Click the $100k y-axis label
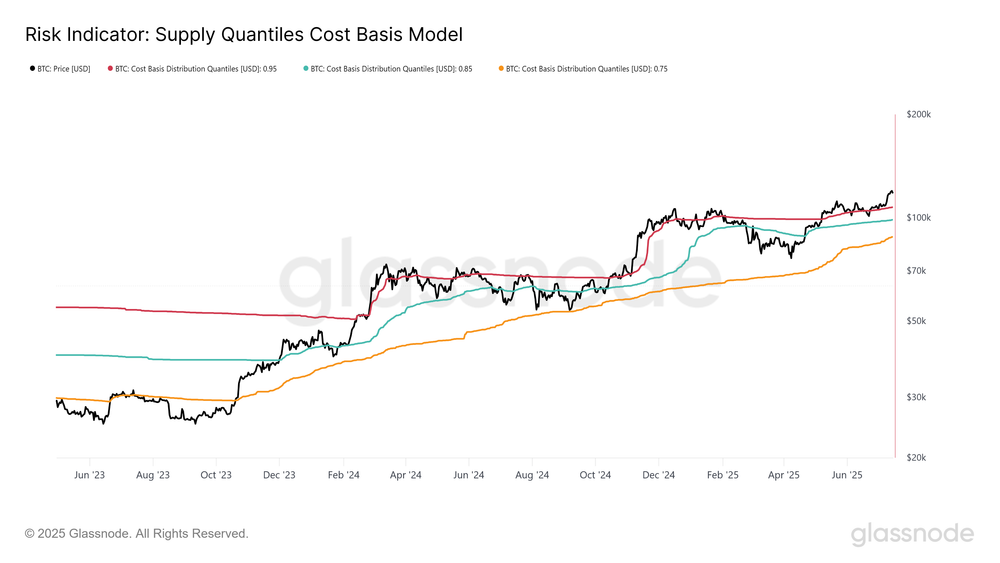The image size is (1000, 563). pos(918,218)
